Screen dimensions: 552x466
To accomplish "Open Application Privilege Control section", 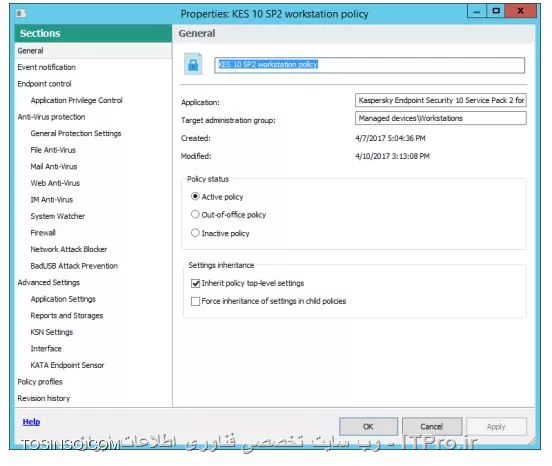I will (x=76, y=100).
